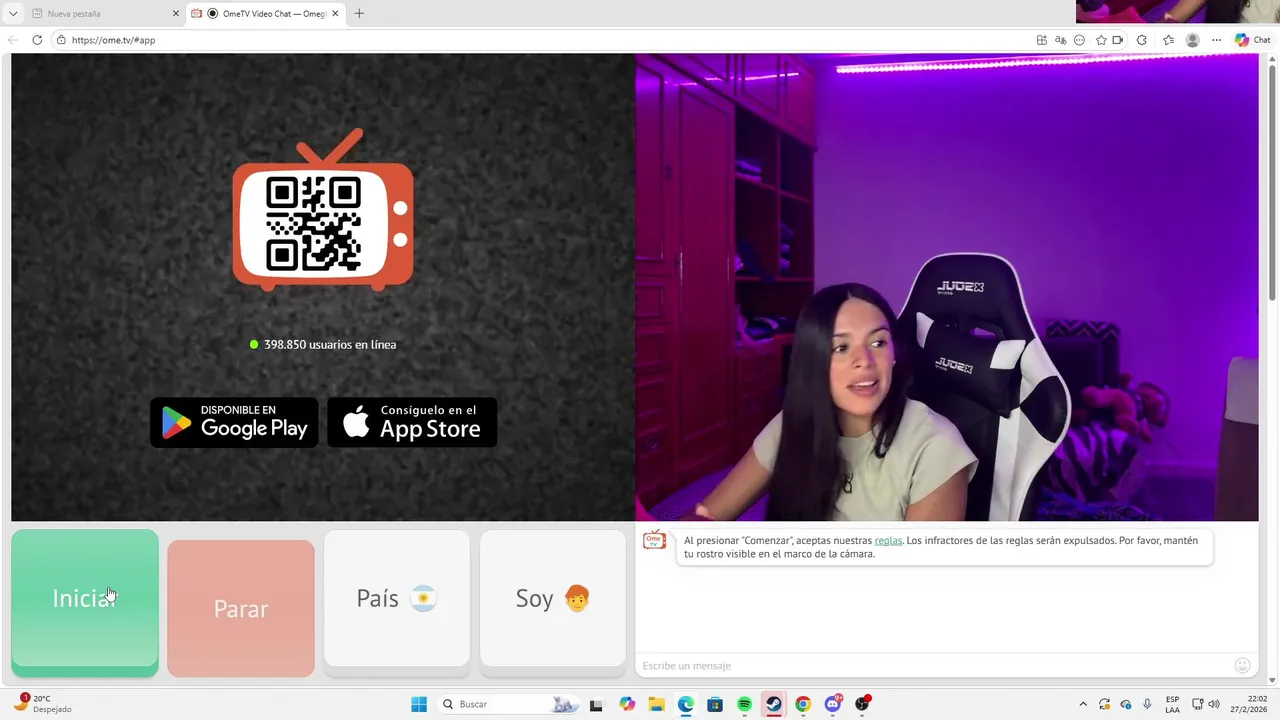Viewport: 1280px width, 720px height.
Task: Open Microsoft Edge from the taskbar
Action: click(685, 704)
